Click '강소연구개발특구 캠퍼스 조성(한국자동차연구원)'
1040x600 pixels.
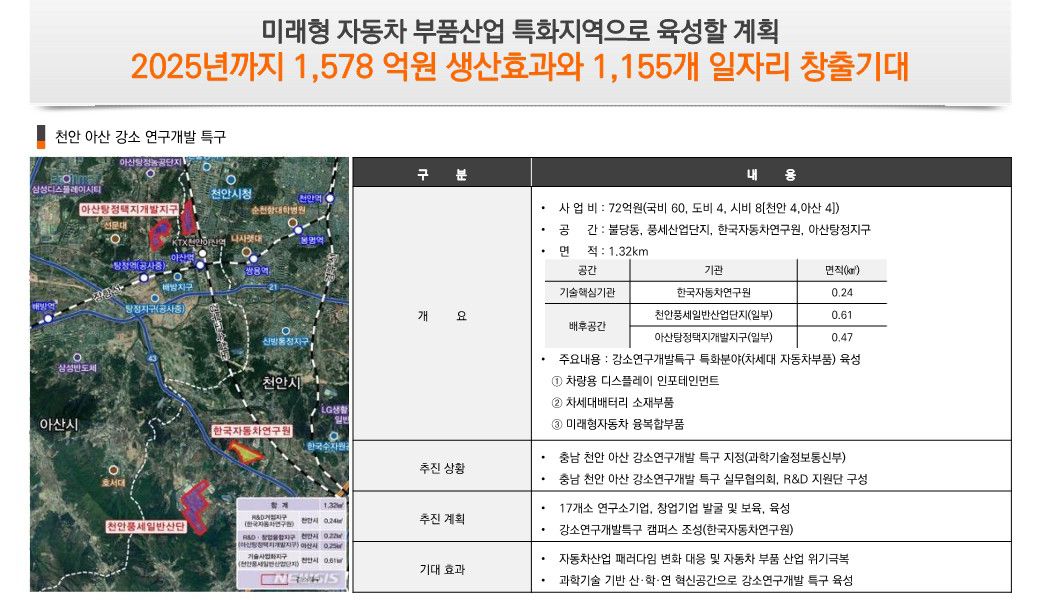click(x=676, y=529)
